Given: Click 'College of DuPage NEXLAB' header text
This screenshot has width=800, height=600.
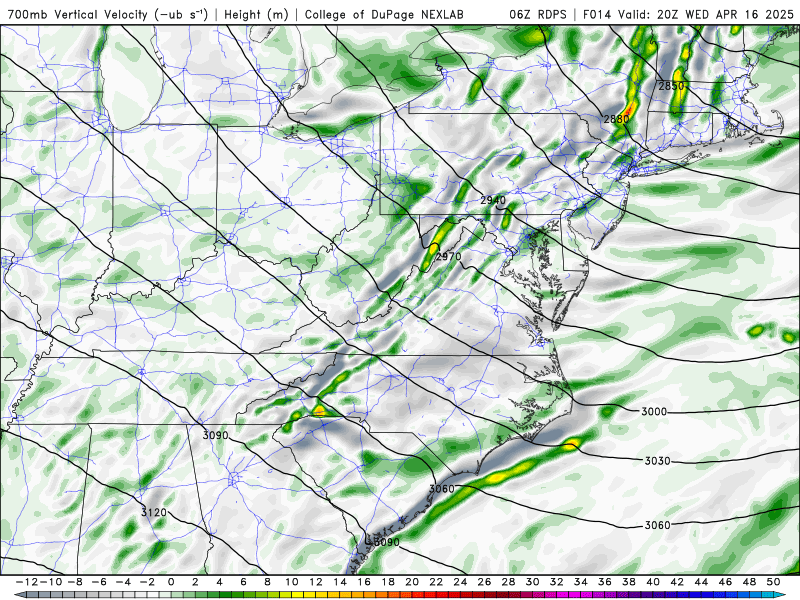Looking at the screenshot, I should 384,15.
